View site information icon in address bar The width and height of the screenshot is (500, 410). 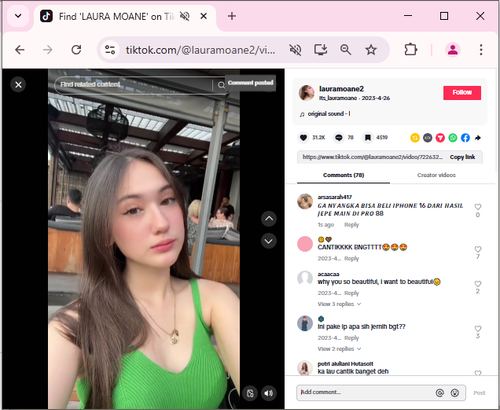click(110, 50)
